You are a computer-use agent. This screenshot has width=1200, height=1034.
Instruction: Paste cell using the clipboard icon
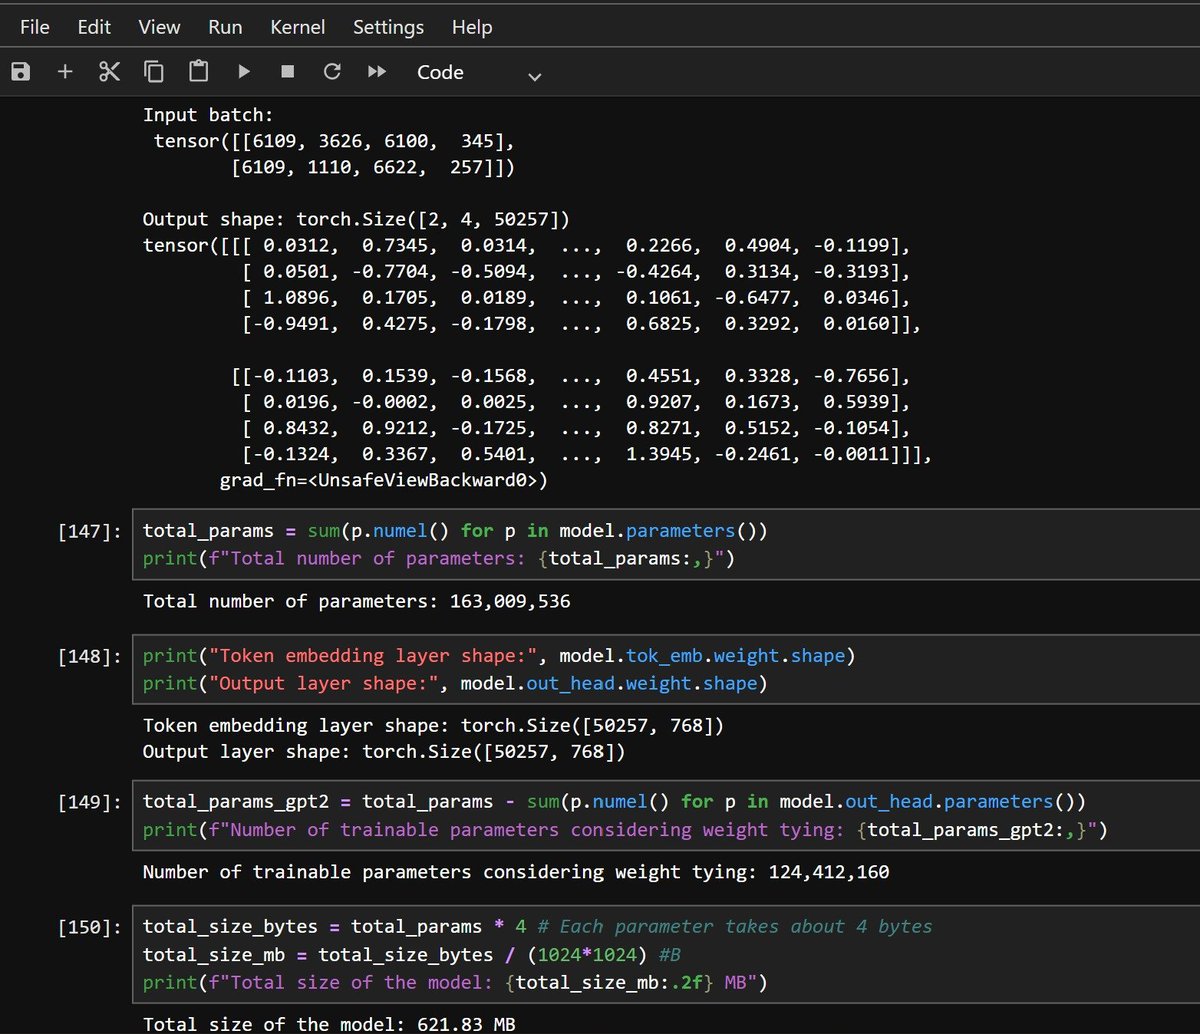pyautogui.click(x=199, y=72)
